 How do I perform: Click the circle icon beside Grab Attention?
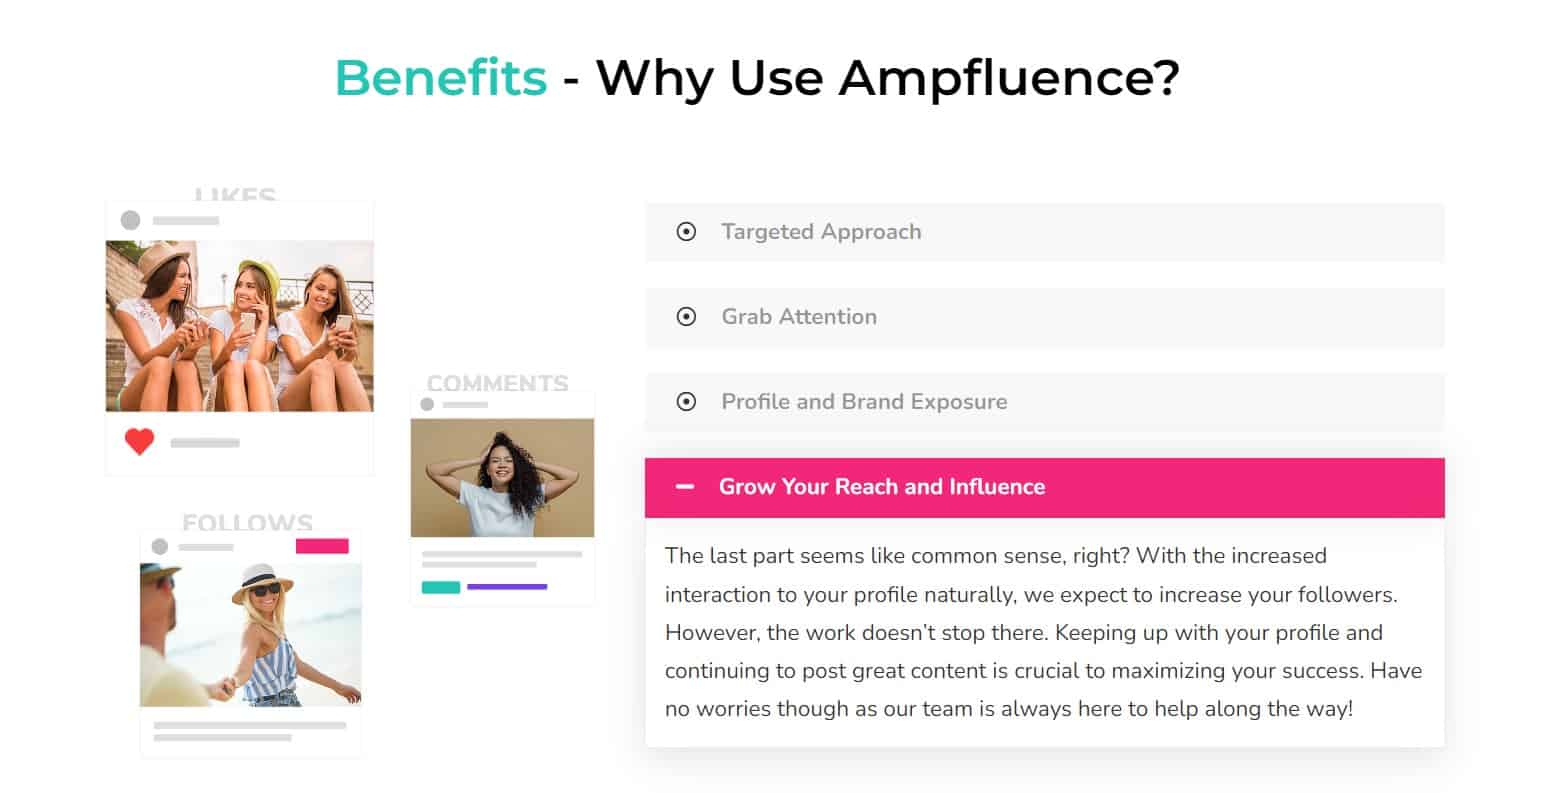[686, 317]
